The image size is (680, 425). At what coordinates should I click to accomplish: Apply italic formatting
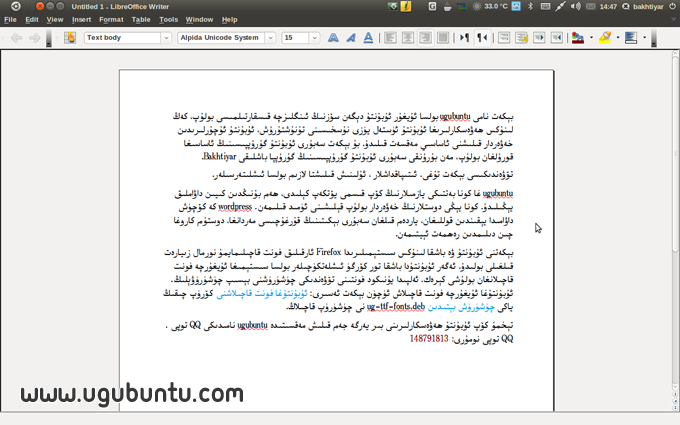click(x=351, y=38)
